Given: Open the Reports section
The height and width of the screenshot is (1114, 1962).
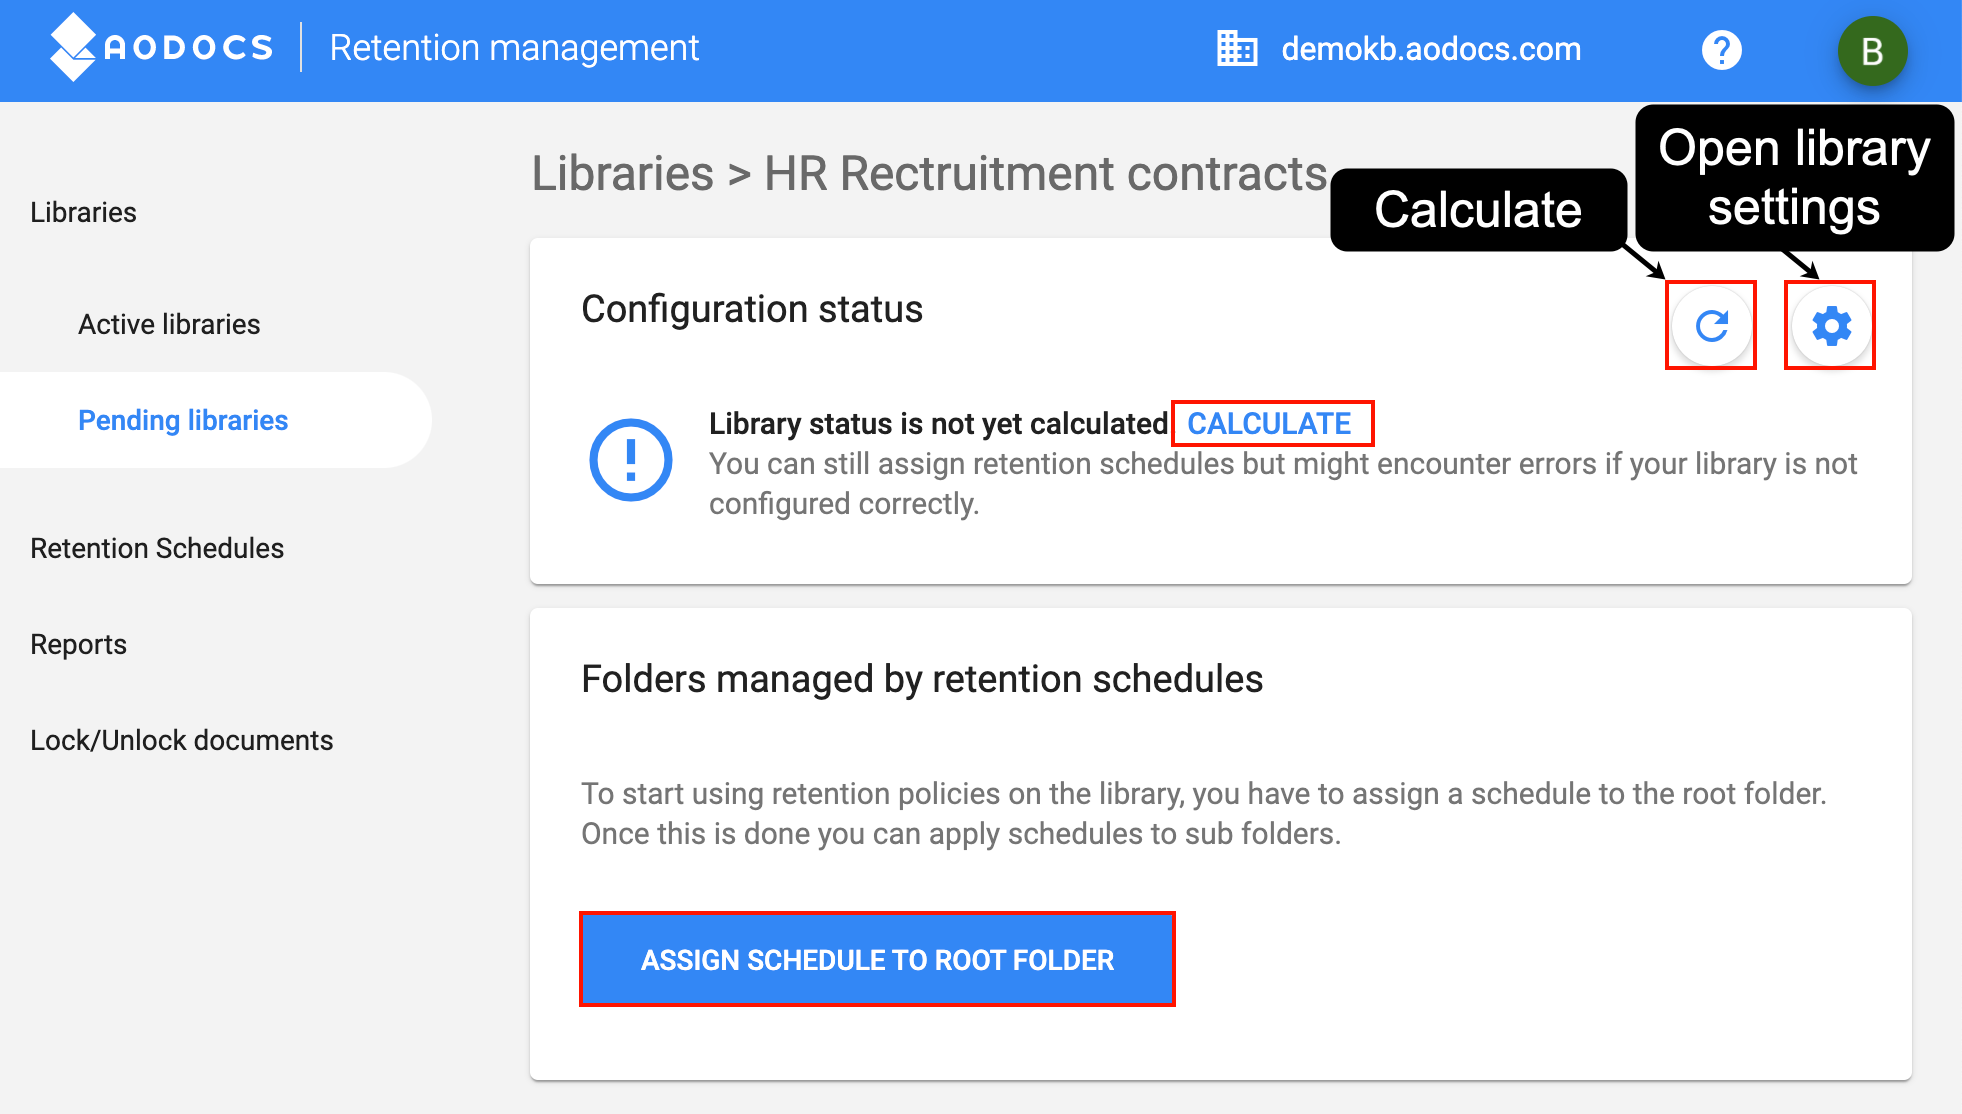Looking at the screenshot, I should tap(78, 644).
